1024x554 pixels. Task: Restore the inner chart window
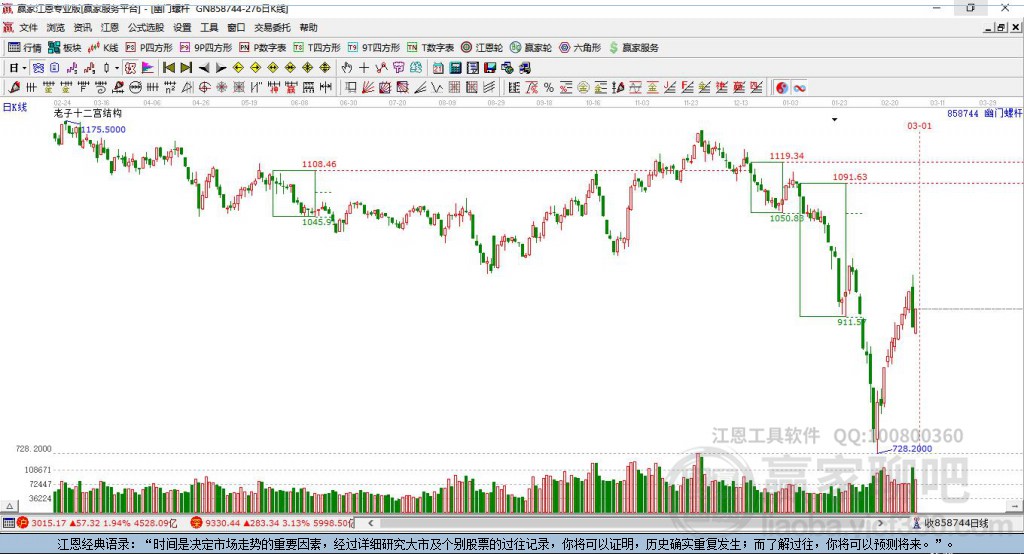pos(1002,27)
